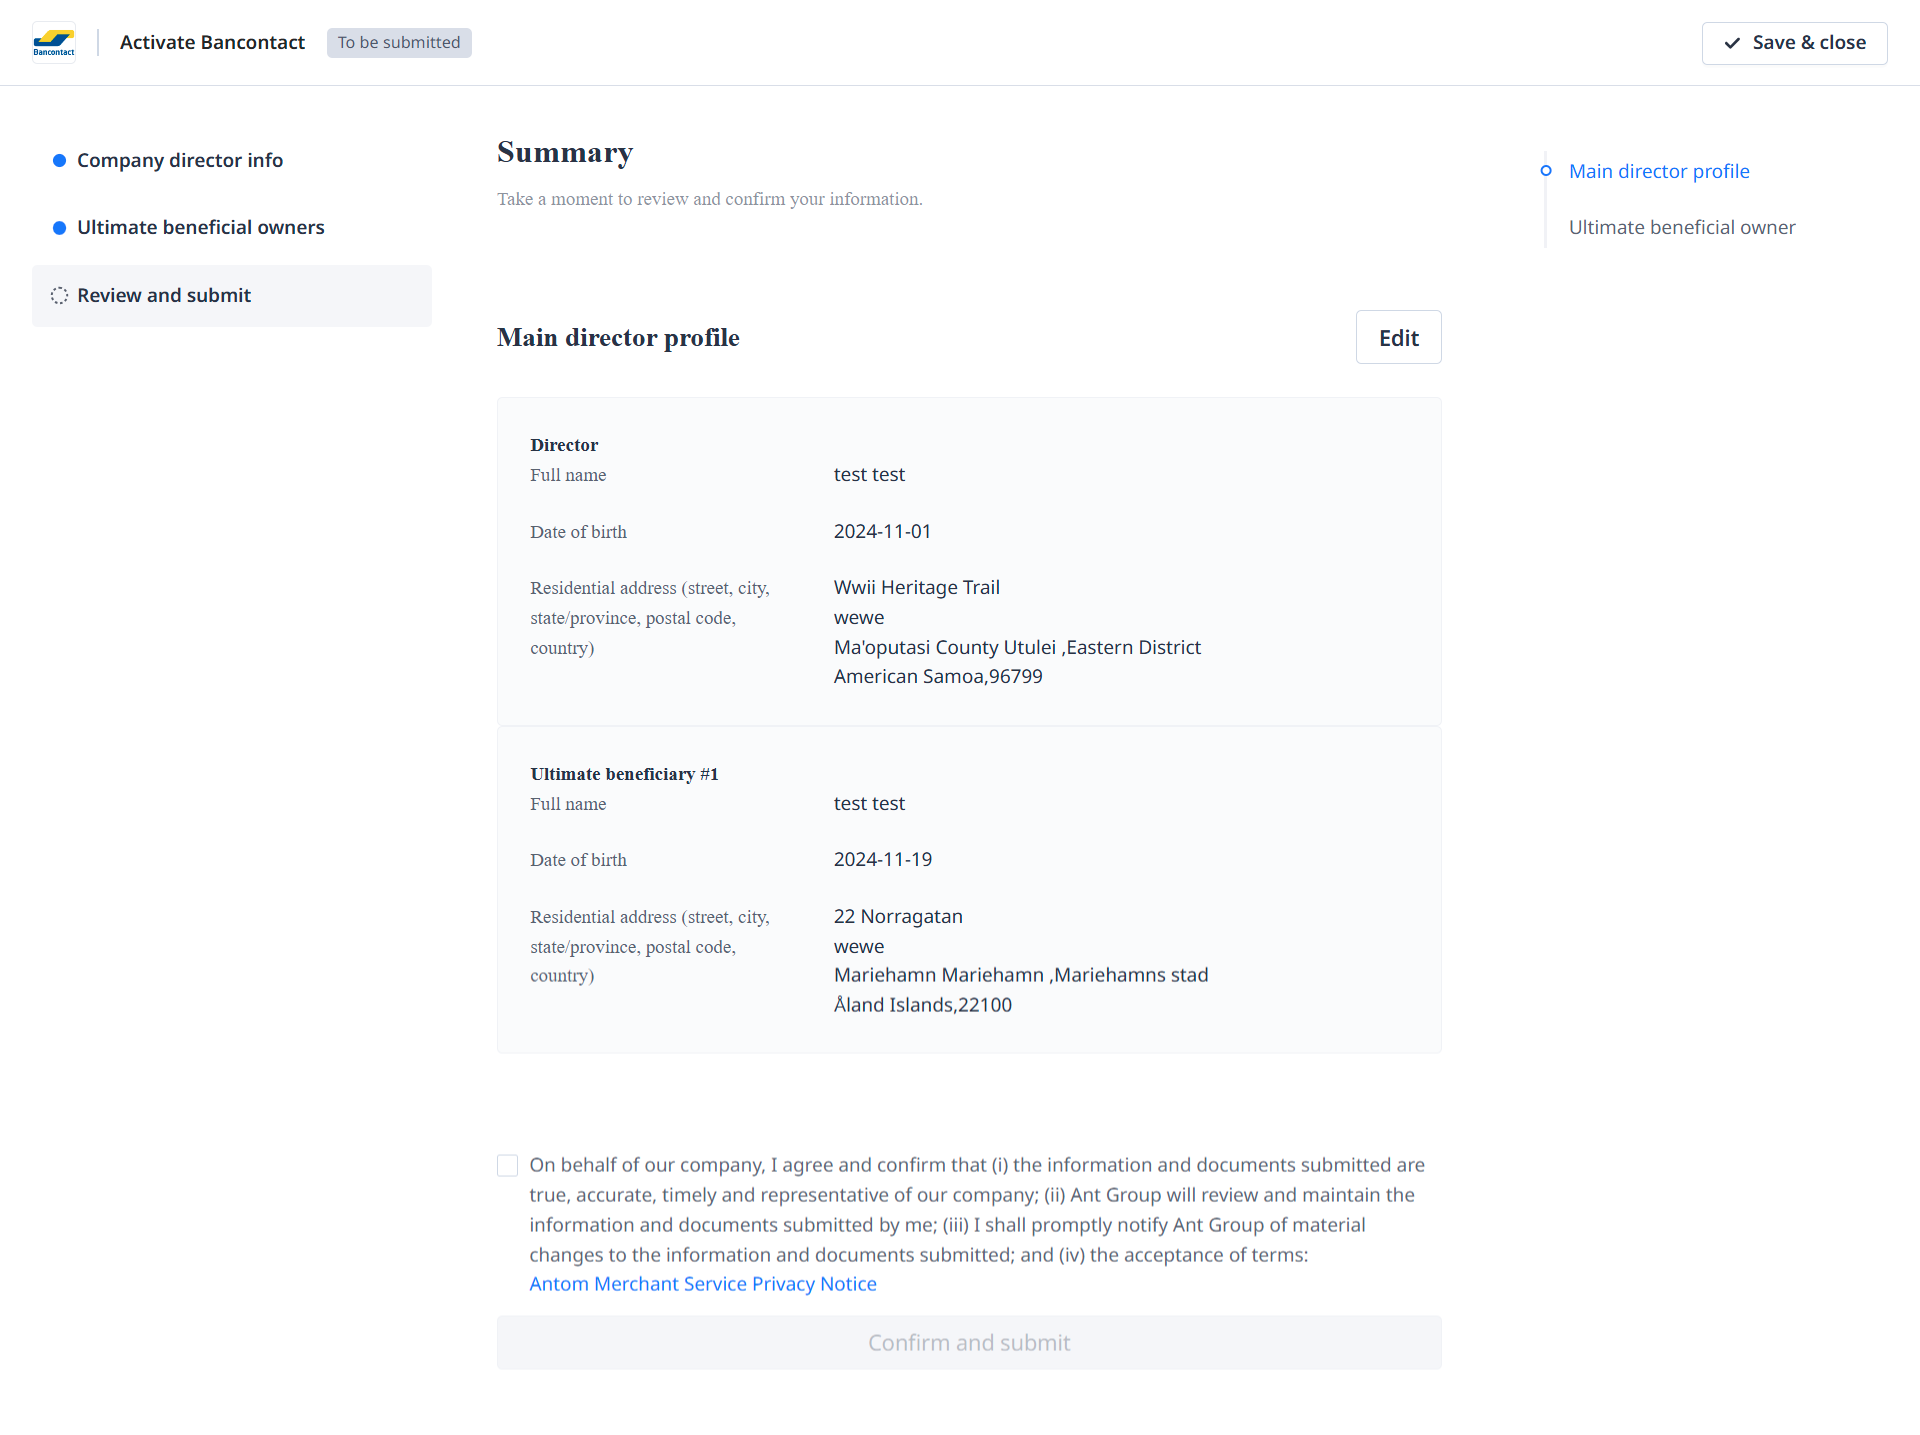Click Ultimate beneficiary #1 heading
This screenshot has height=1435, width=1920.
[x=624, y=774]
